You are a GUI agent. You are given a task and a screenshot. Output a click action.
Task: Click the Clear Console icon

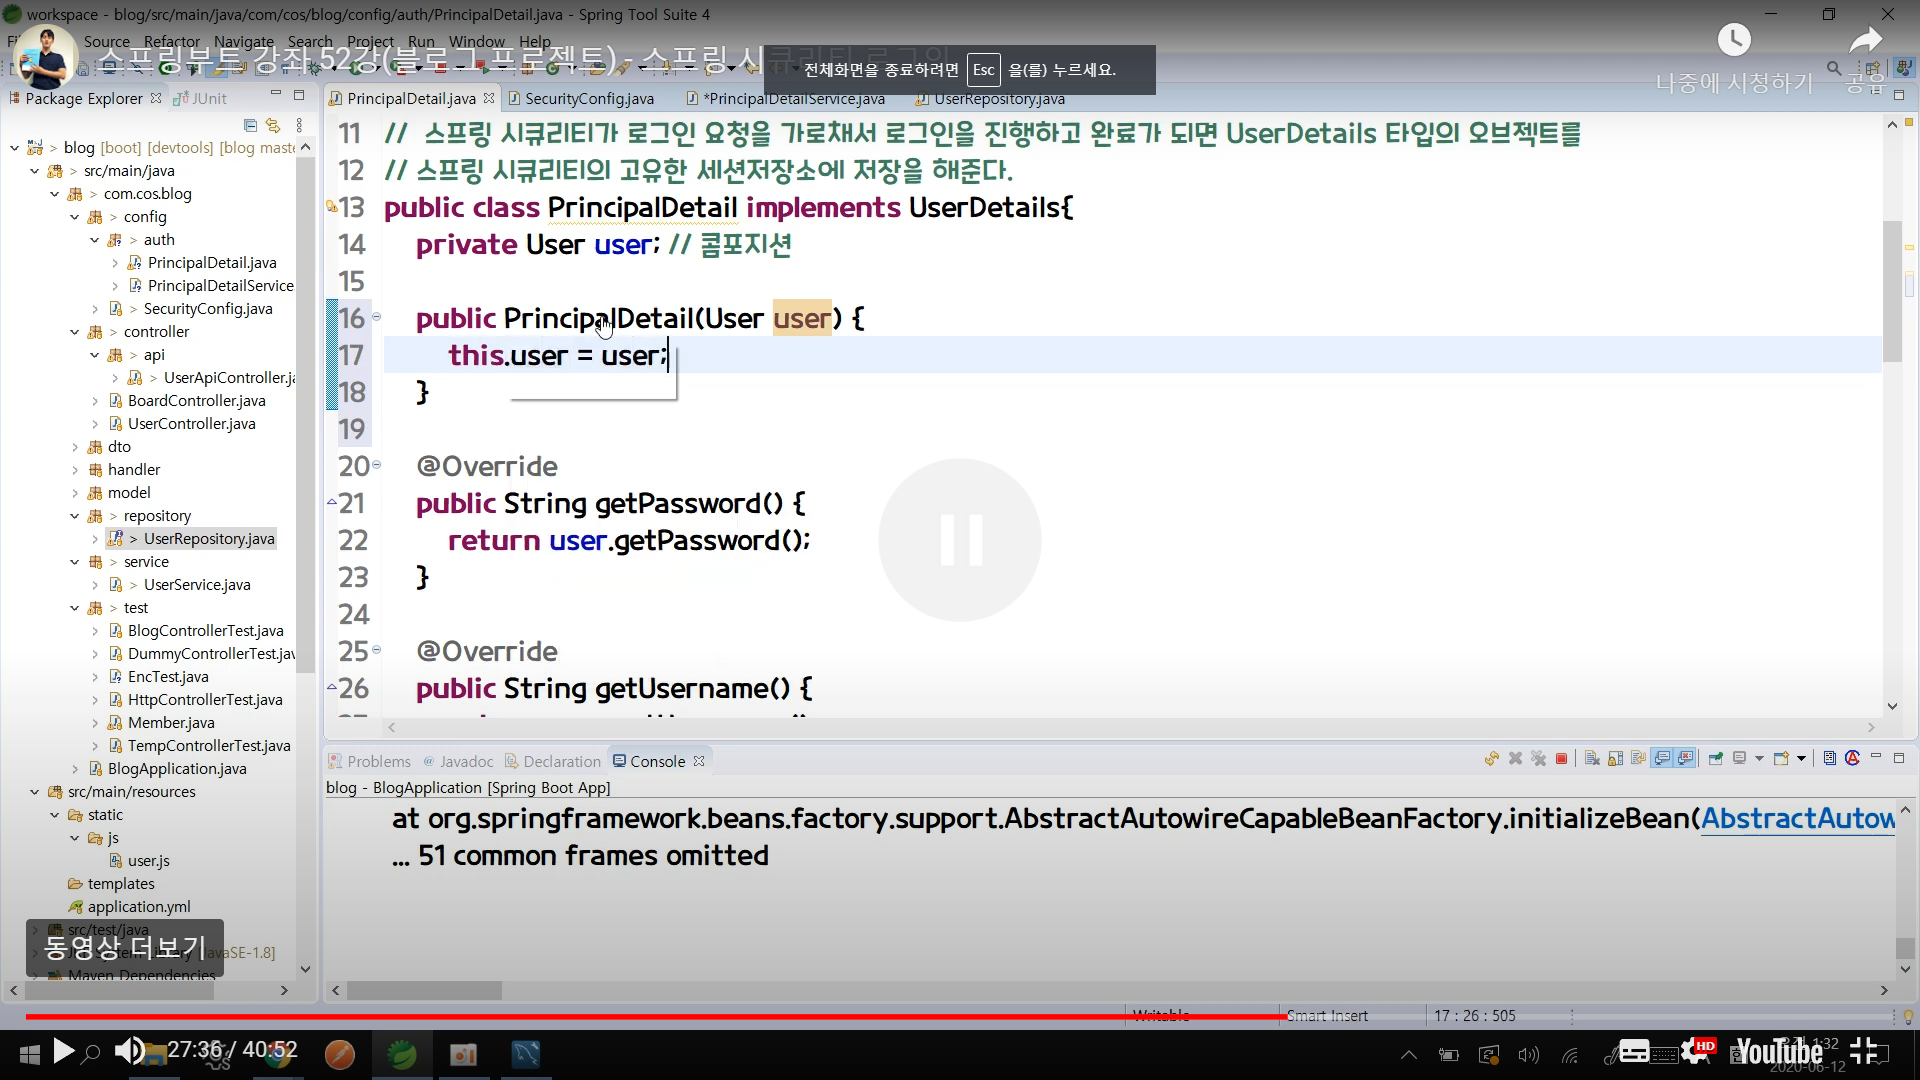pos(1592,758)
